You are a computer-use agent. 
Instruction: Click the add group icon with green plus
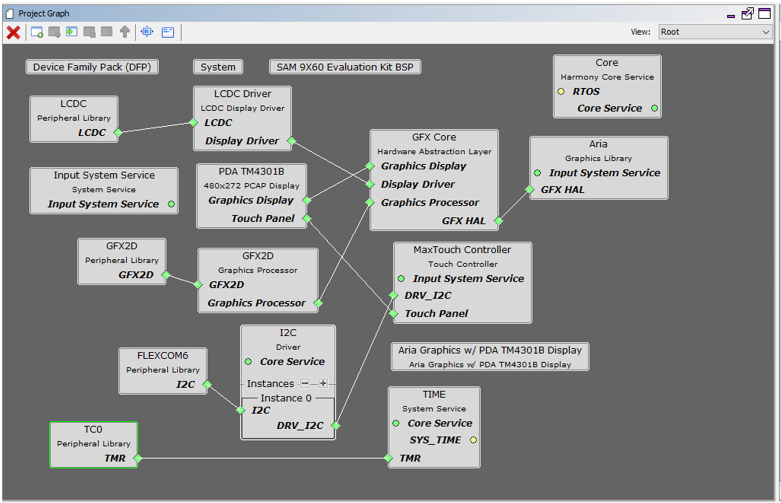[37, 32]
